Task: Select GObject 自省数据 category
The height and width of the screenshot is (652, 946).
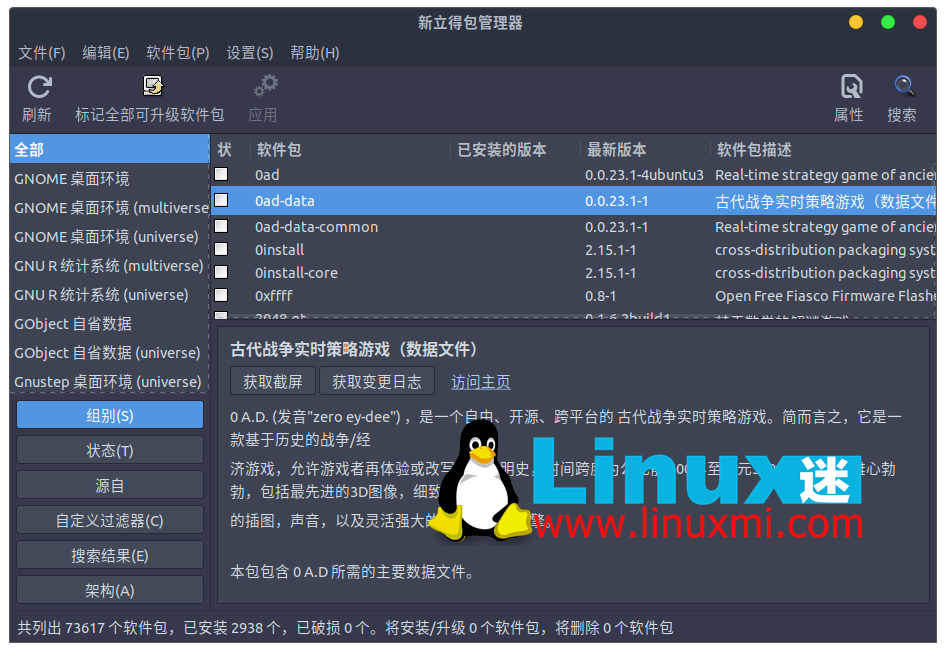Action: point(109,323)
